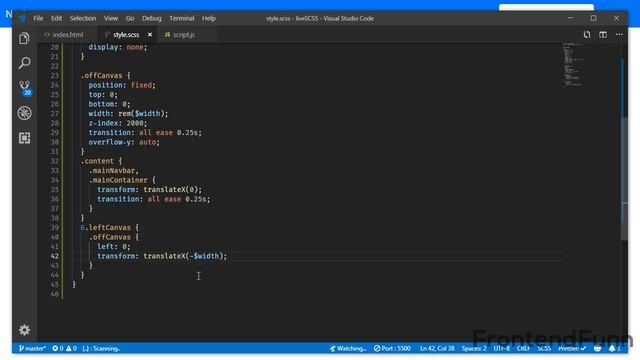Click the Open Changes compare icon
Image resolution: width=640 pixels, height=360 pixels.
coord(587,35)
